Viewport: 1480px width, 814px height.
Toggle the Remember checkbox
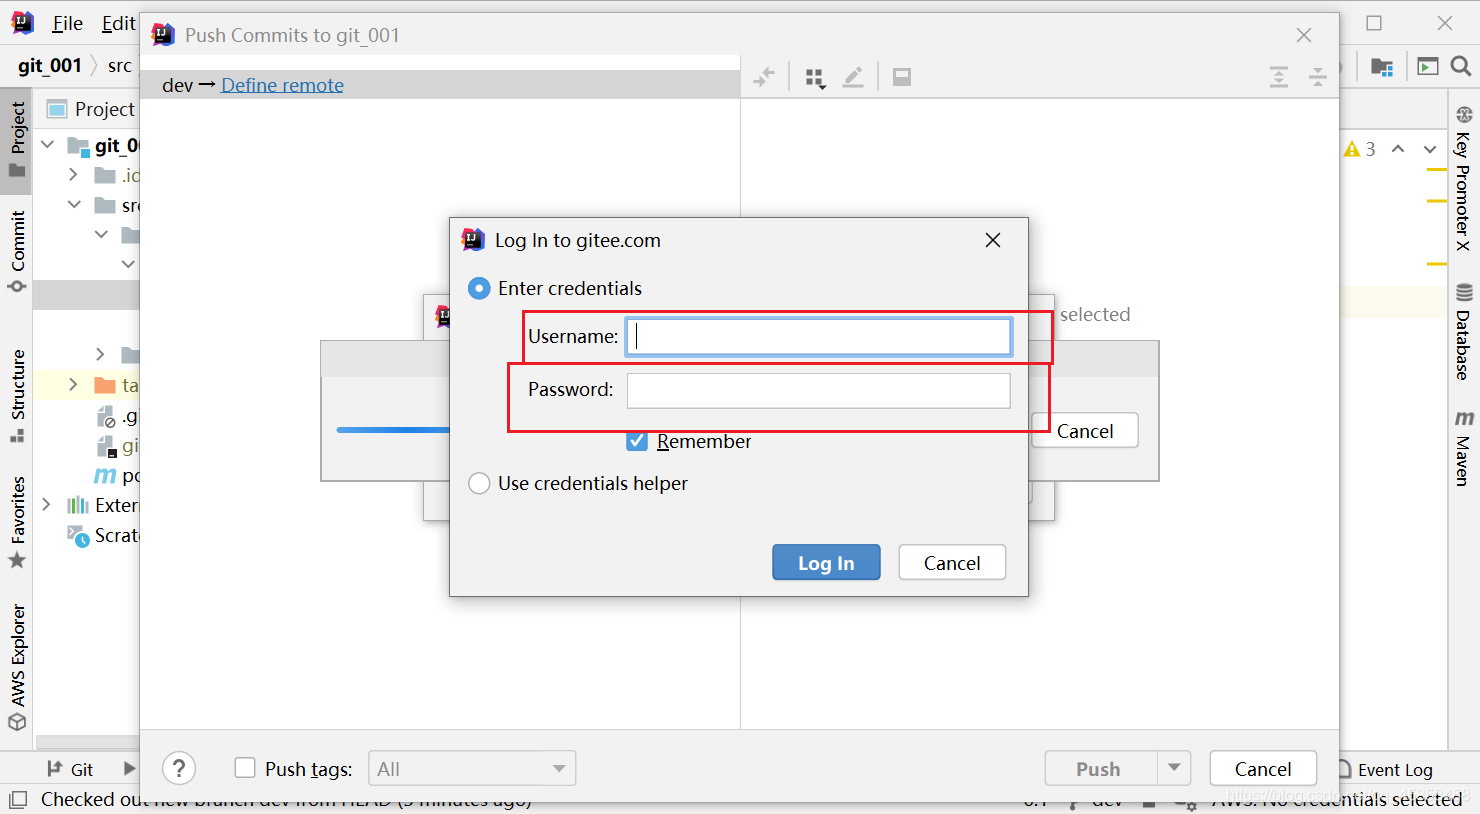pyautogui.click(x=637, y=441)
